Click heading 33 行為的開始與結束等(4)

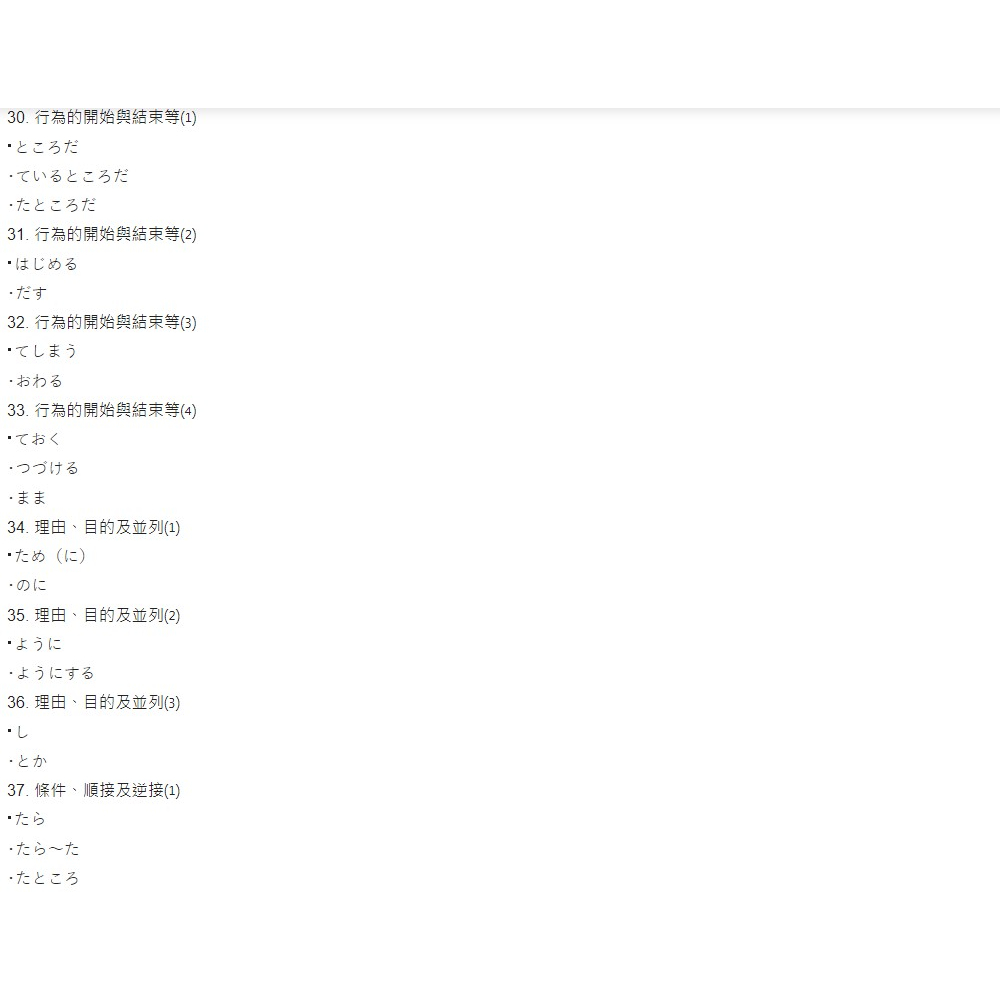102,410
